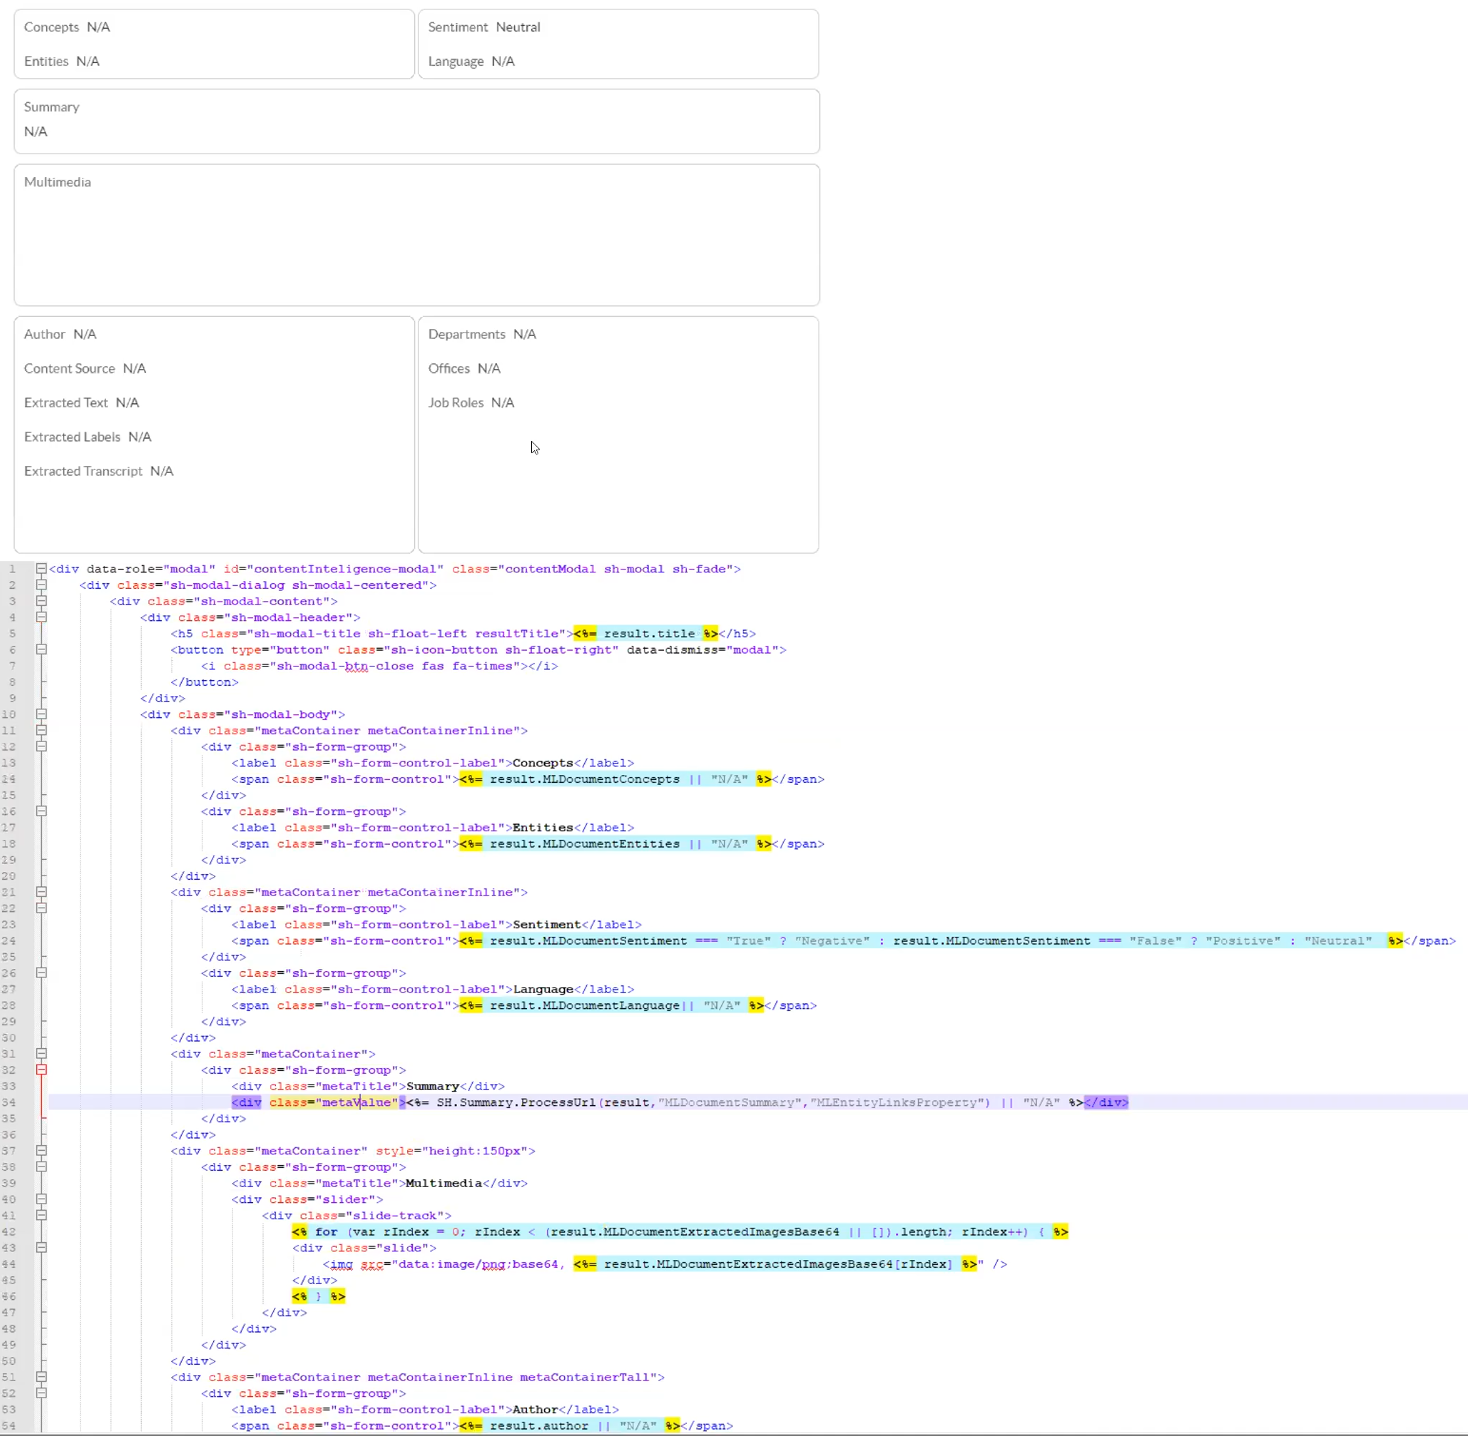Click the result.MLDocumentLanguage expression on line 28

click(584, 1006)
